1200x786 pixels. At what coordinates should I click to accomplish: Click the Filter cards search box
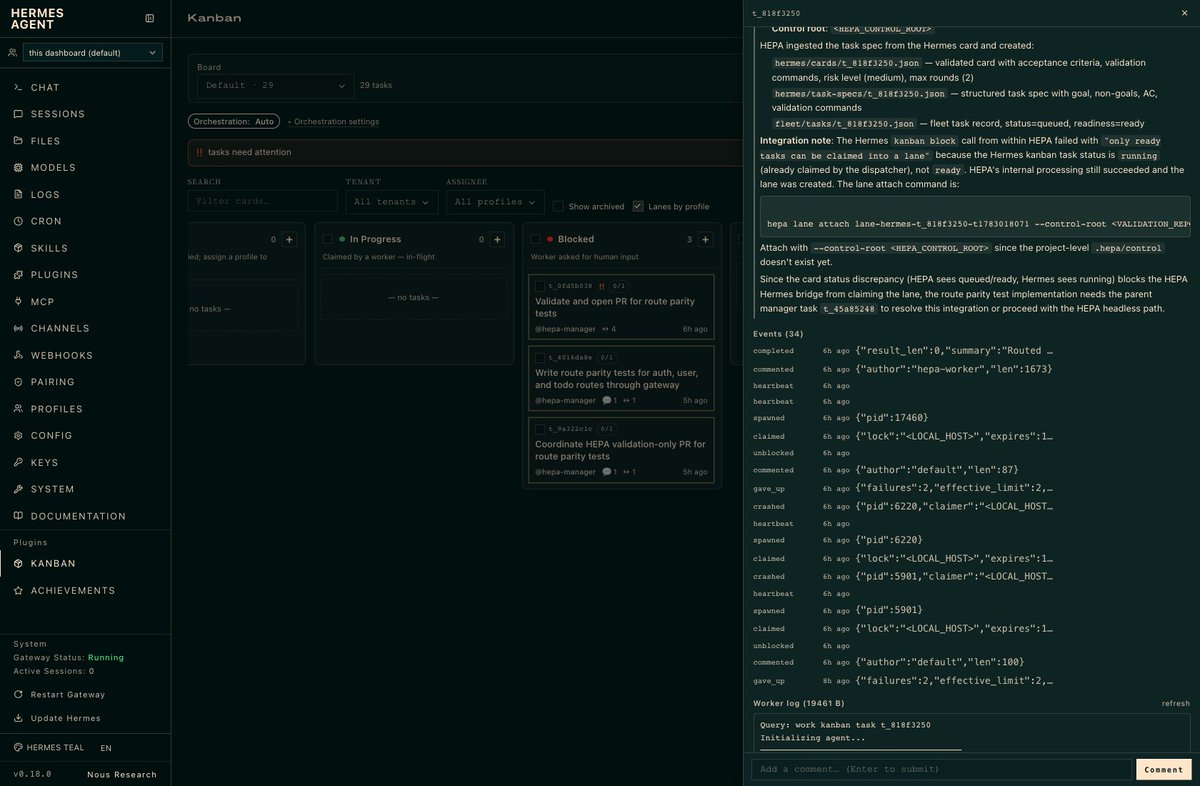pos(262,202)
